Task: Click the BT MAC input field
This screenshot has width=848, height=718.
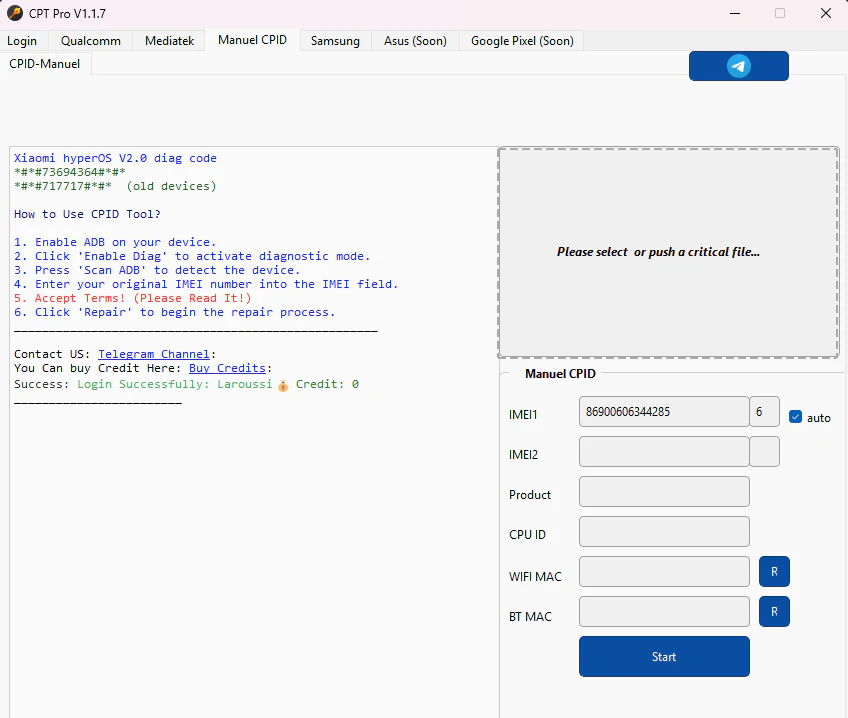Action: (x=664, y=611)
